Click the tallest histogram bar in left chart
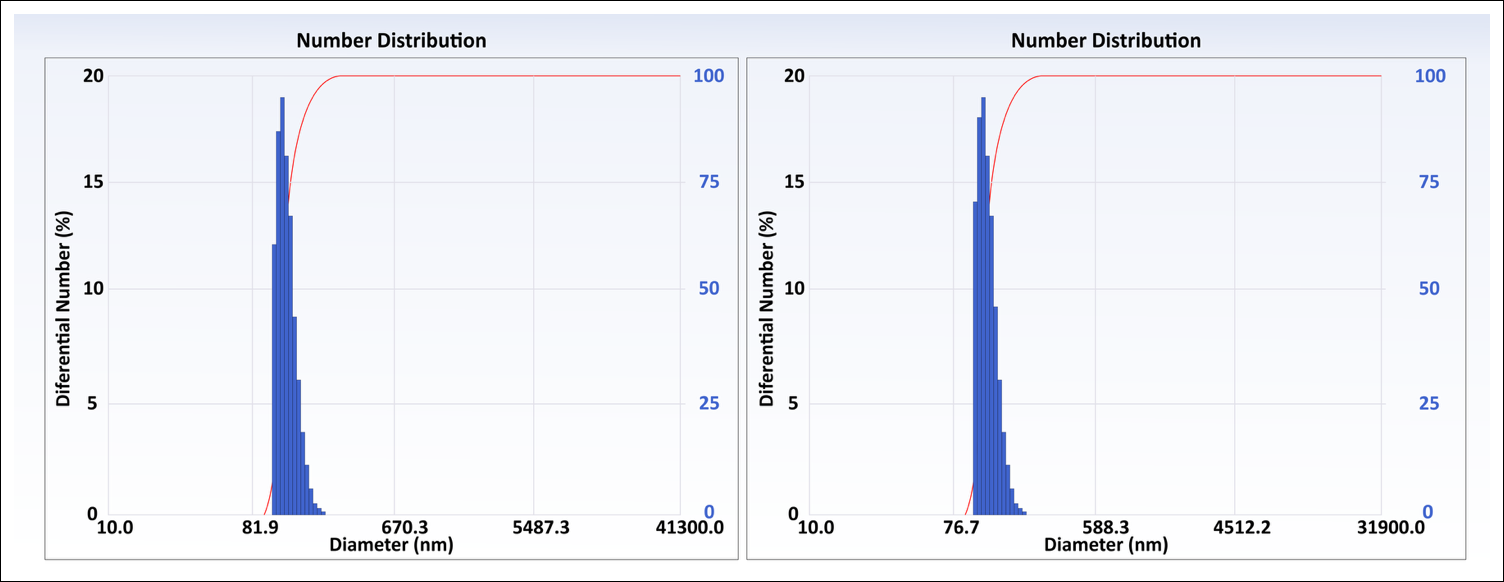 tap(282, 305)
